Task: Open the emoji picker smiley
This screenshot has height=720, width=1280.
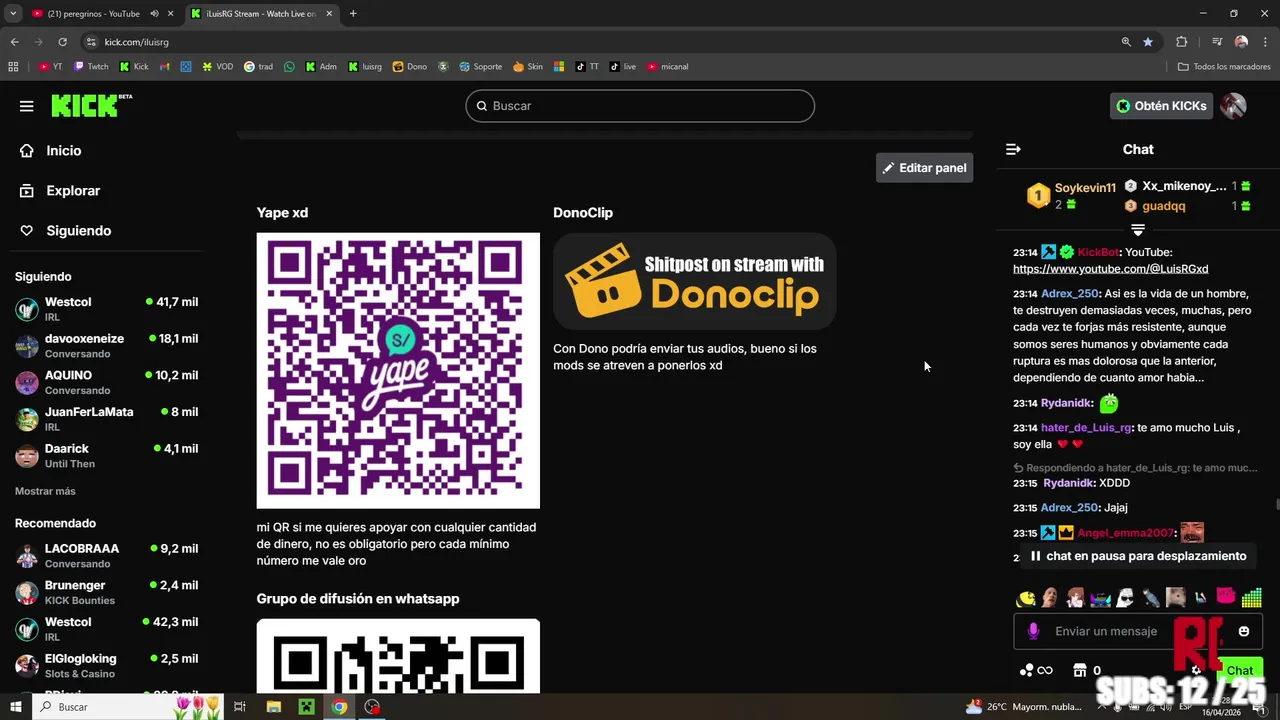Action: point(1244,632)
